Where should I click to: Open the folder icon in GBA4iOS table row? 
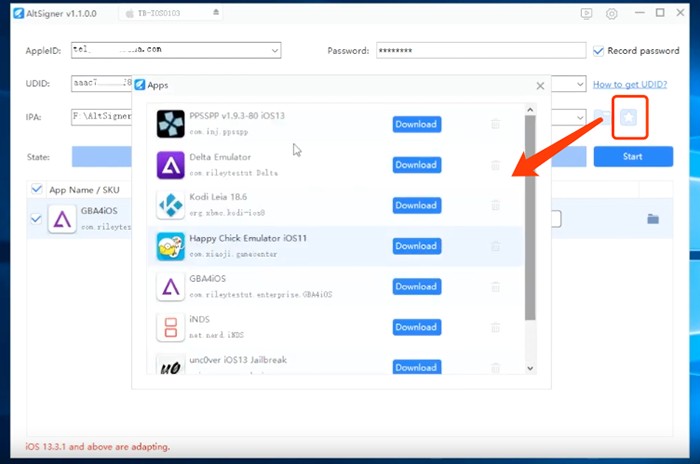tap(653, 219)
